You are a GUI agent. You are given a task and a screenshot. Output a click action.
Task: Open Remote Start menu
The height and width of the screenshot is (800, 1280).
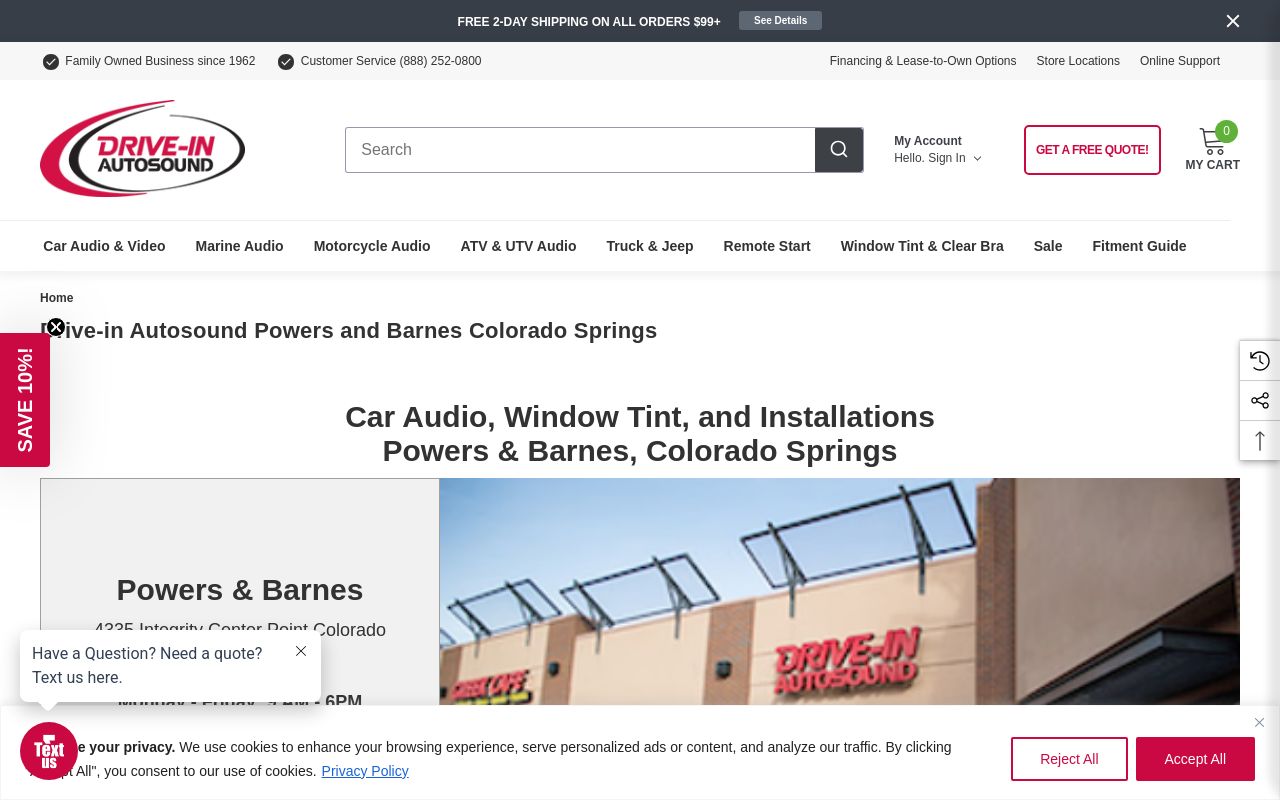click(767, 246)
